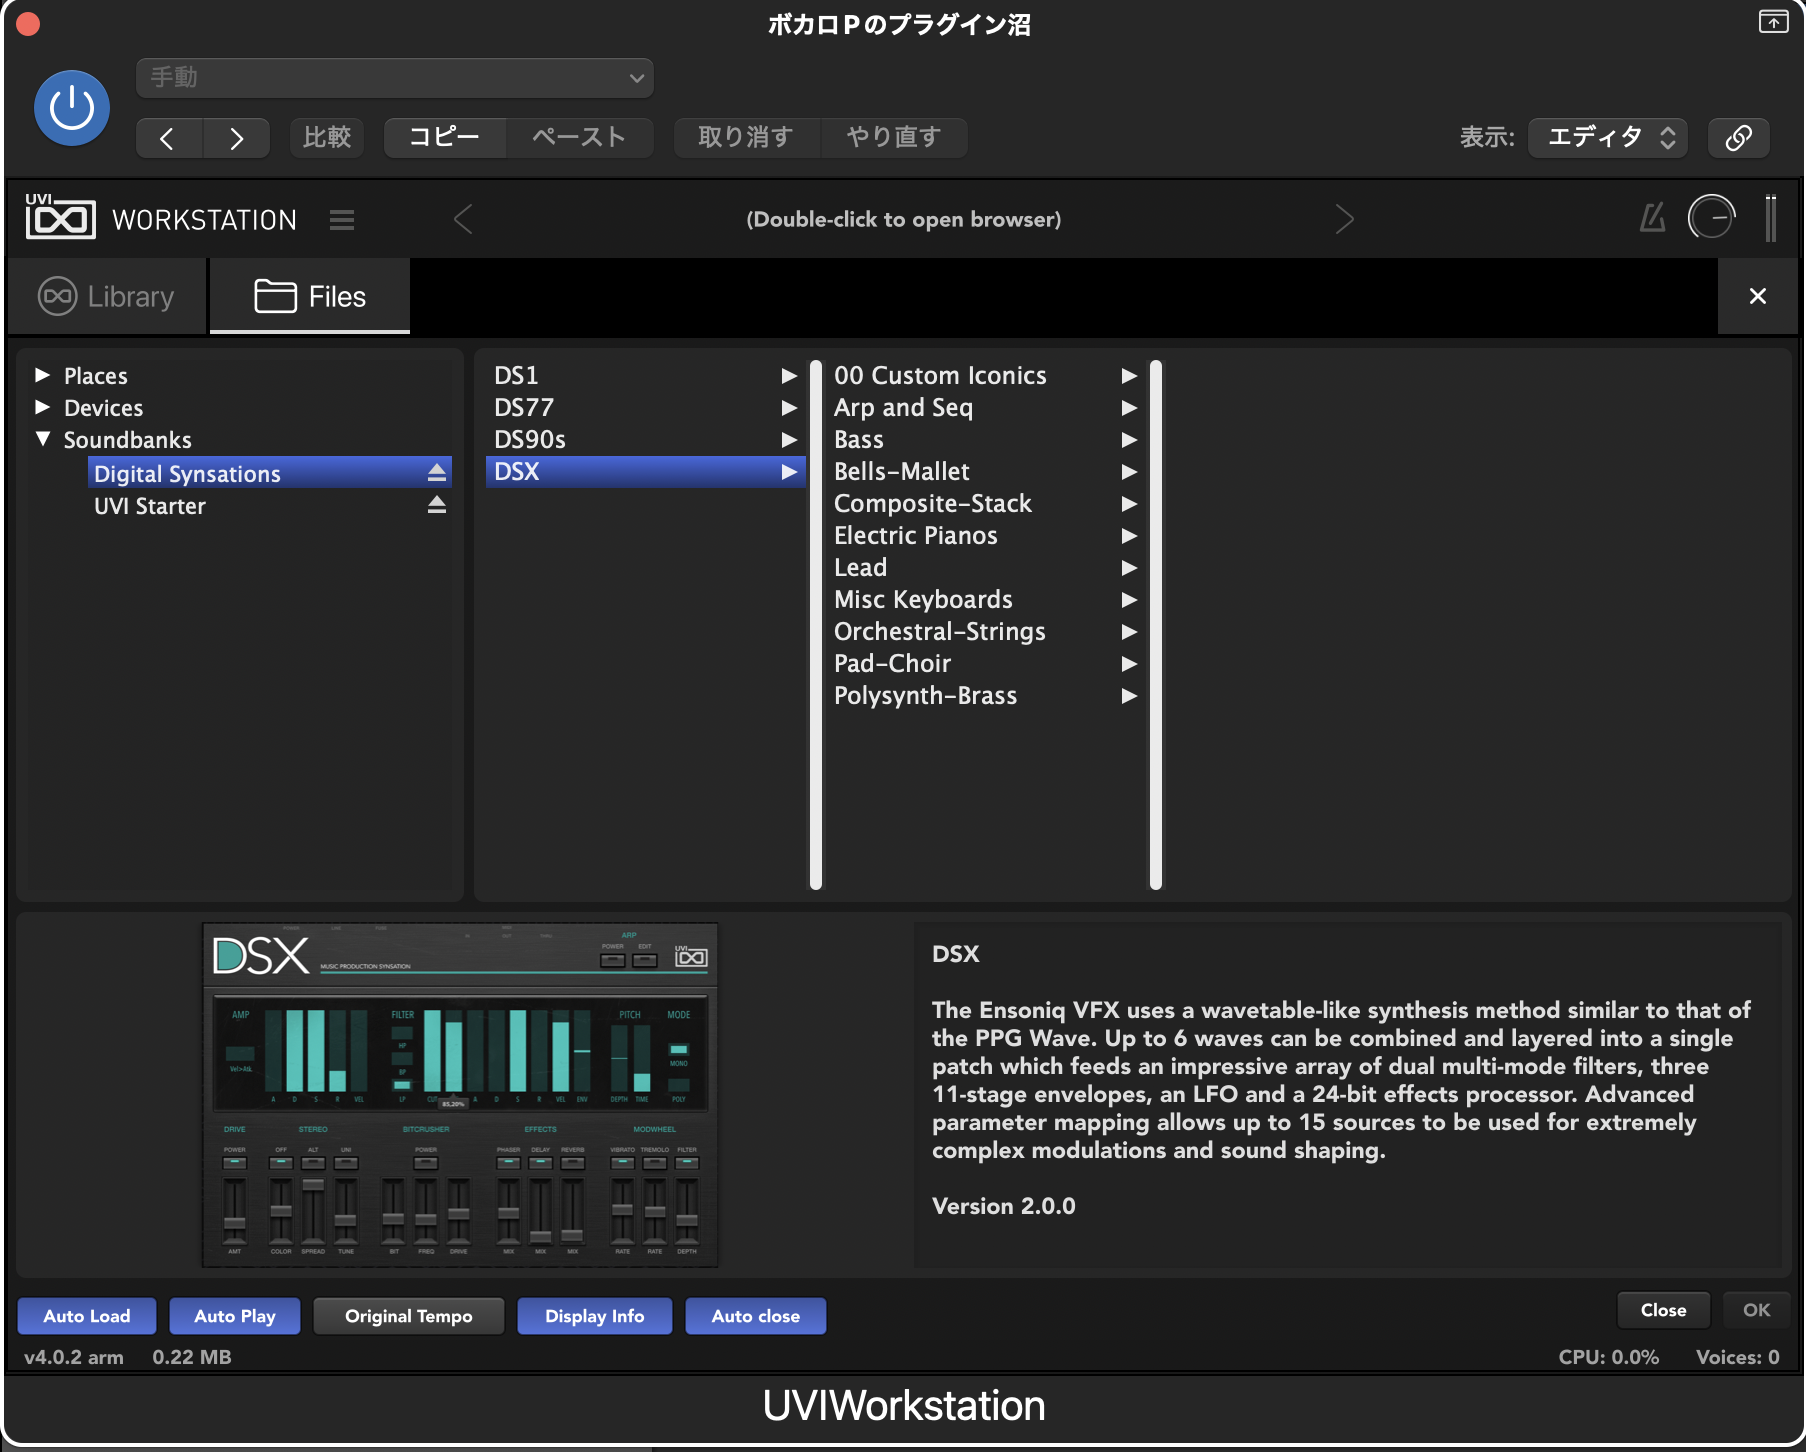Viewport: 1806px width, 1452px height.
Task: Click the DSX instrument preview thumbnail
Action: pos(460,1095)
